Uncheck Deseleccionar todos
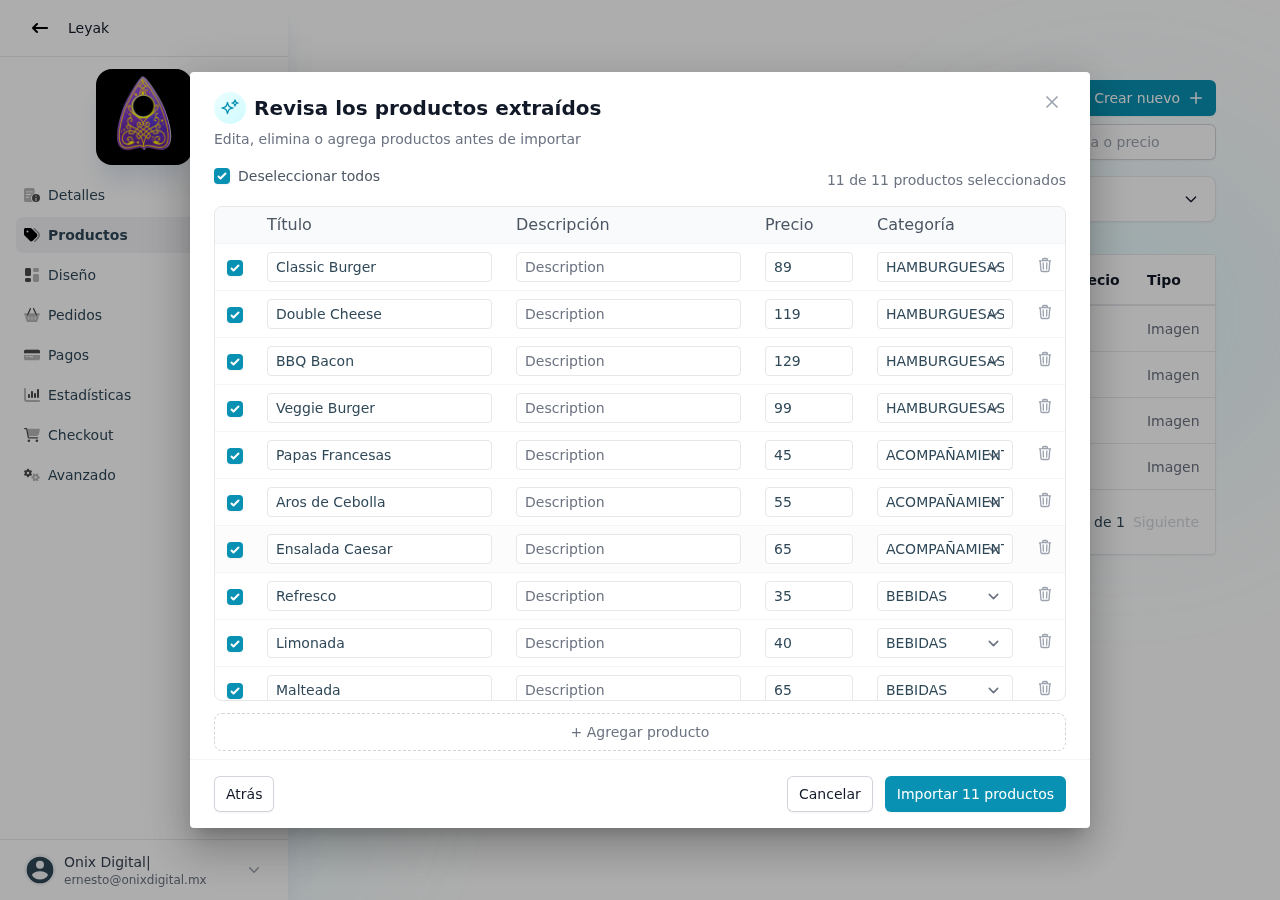1280x900 pixels. [x=221, y=175]
